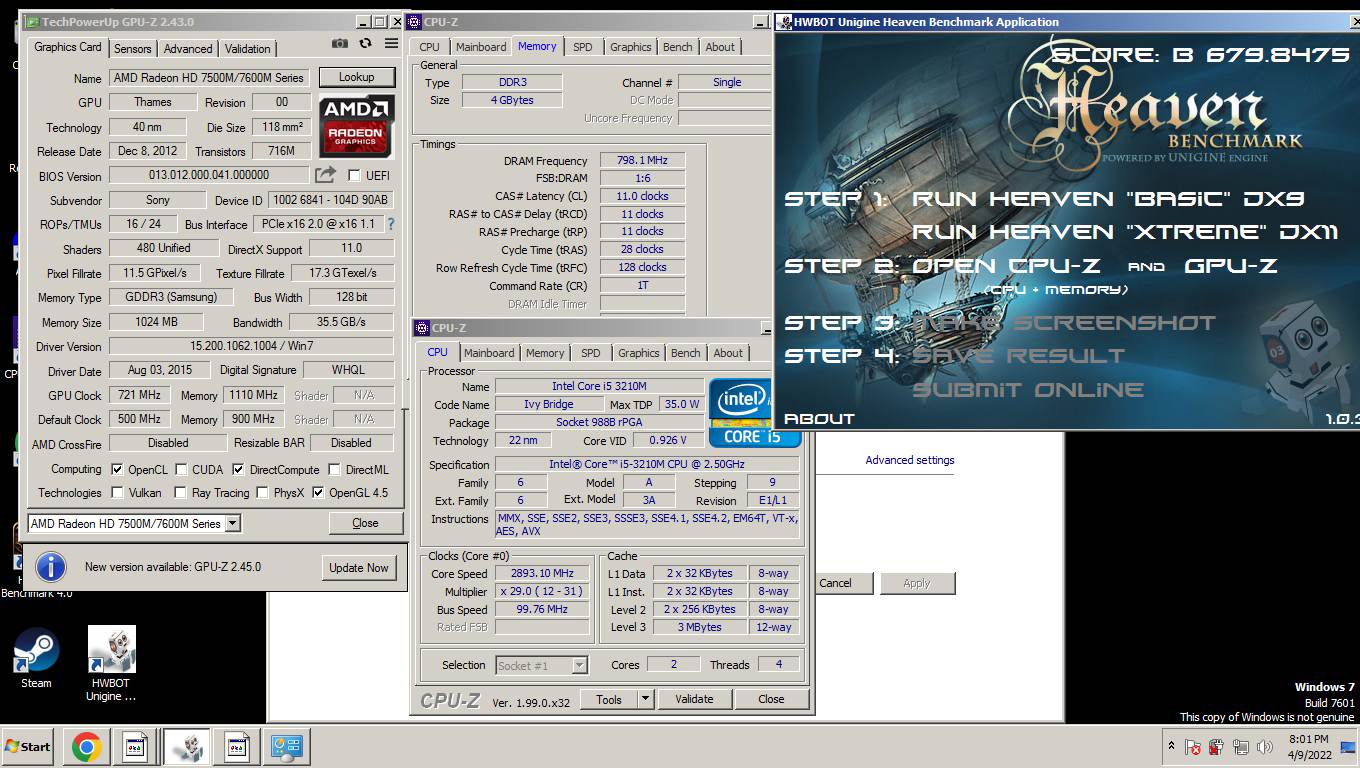Click HWBOT Heaven window title icon
Screen dimensions: 1360x768
[x=783, y=21]
